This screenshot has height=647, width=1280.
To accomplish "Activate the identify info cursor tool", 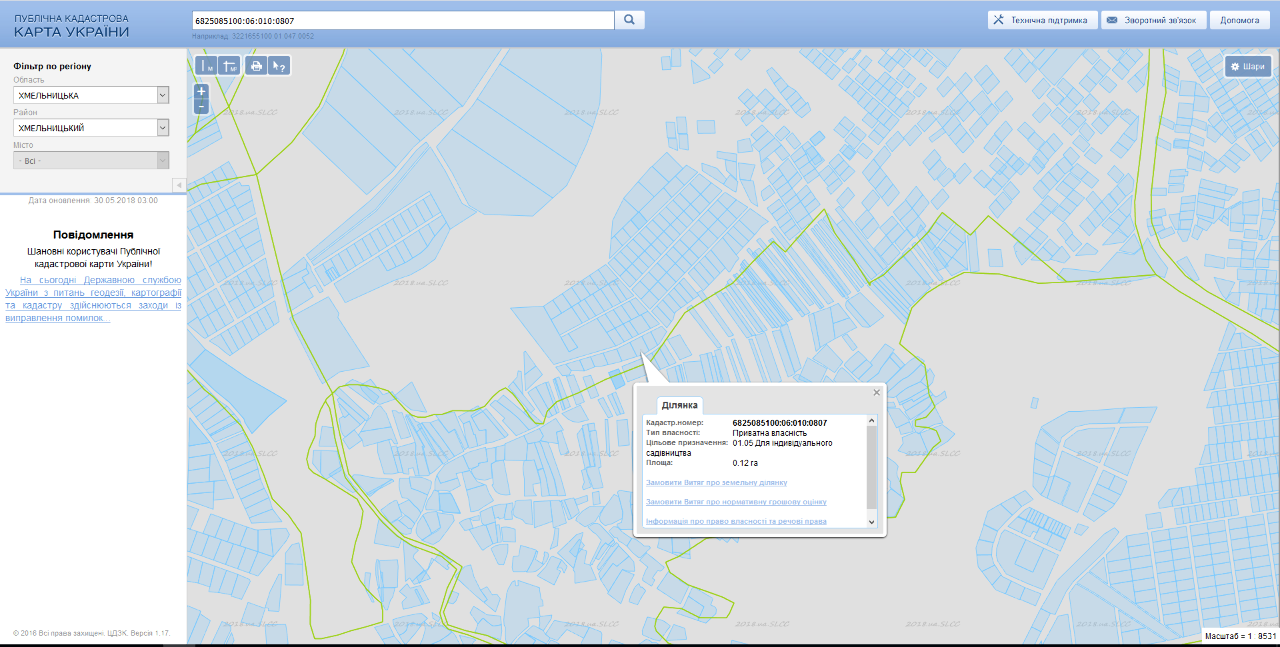I will (279, 66).
